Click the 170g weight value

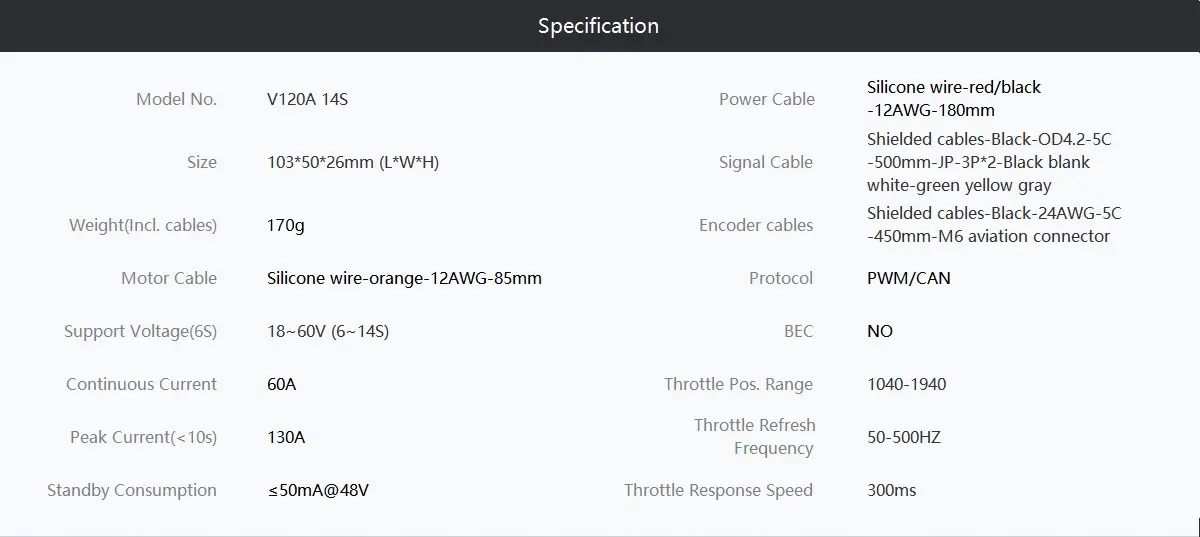[x=286, y=225]
